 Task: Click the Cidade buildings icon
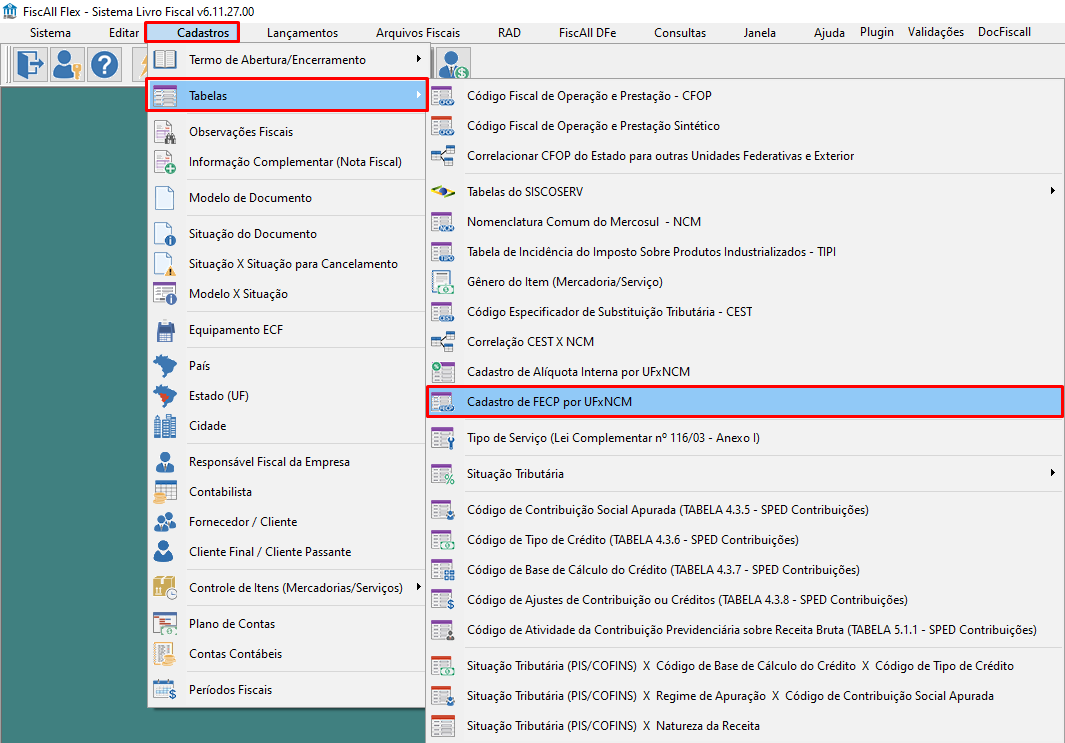pos(164,426)
